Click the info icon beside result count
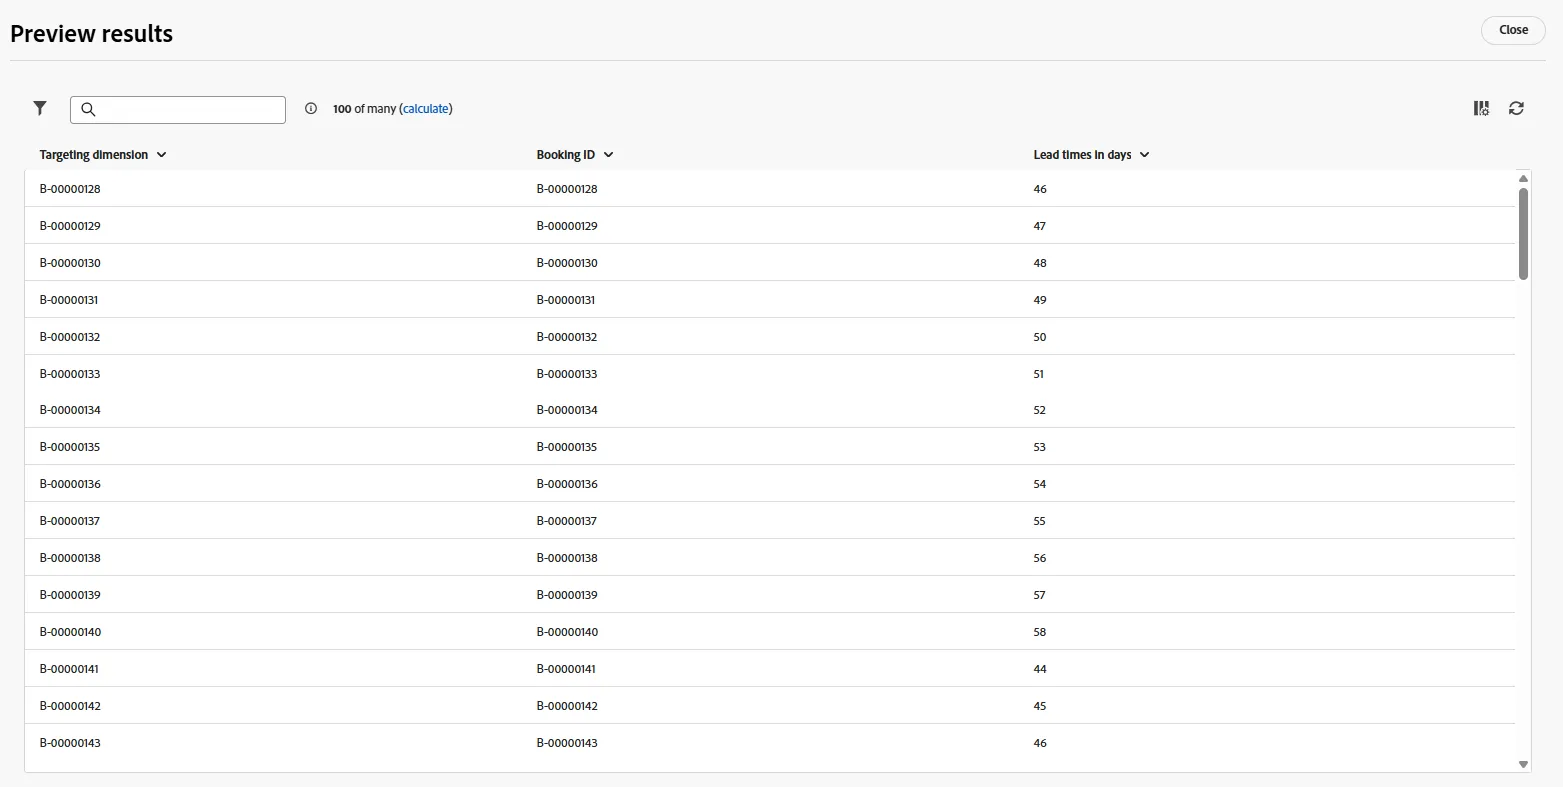 click(311, 109)
